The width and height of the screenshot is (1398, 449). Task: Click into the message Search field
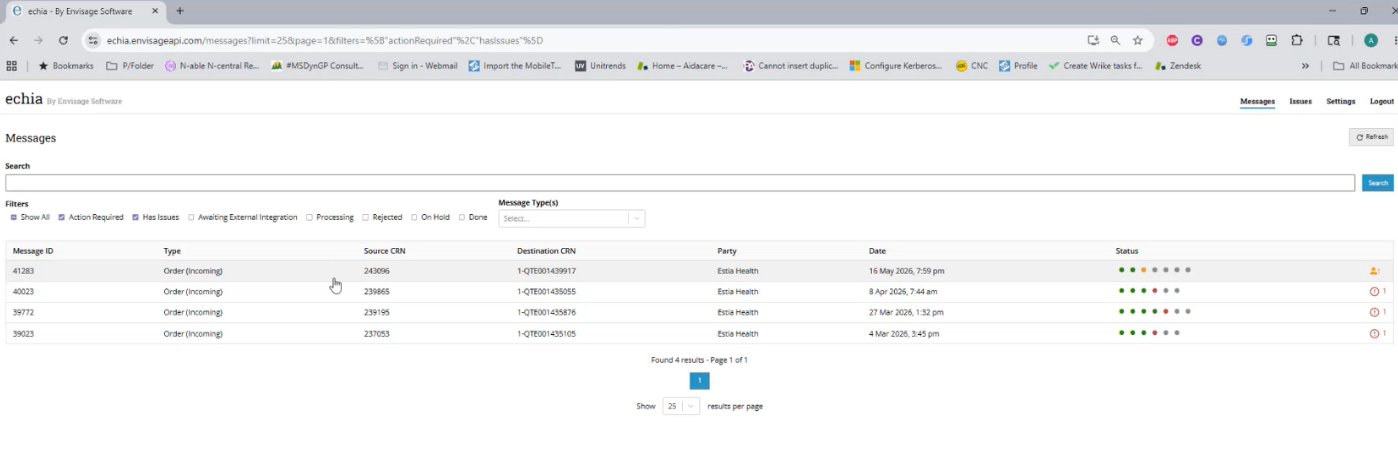point(680,183)
